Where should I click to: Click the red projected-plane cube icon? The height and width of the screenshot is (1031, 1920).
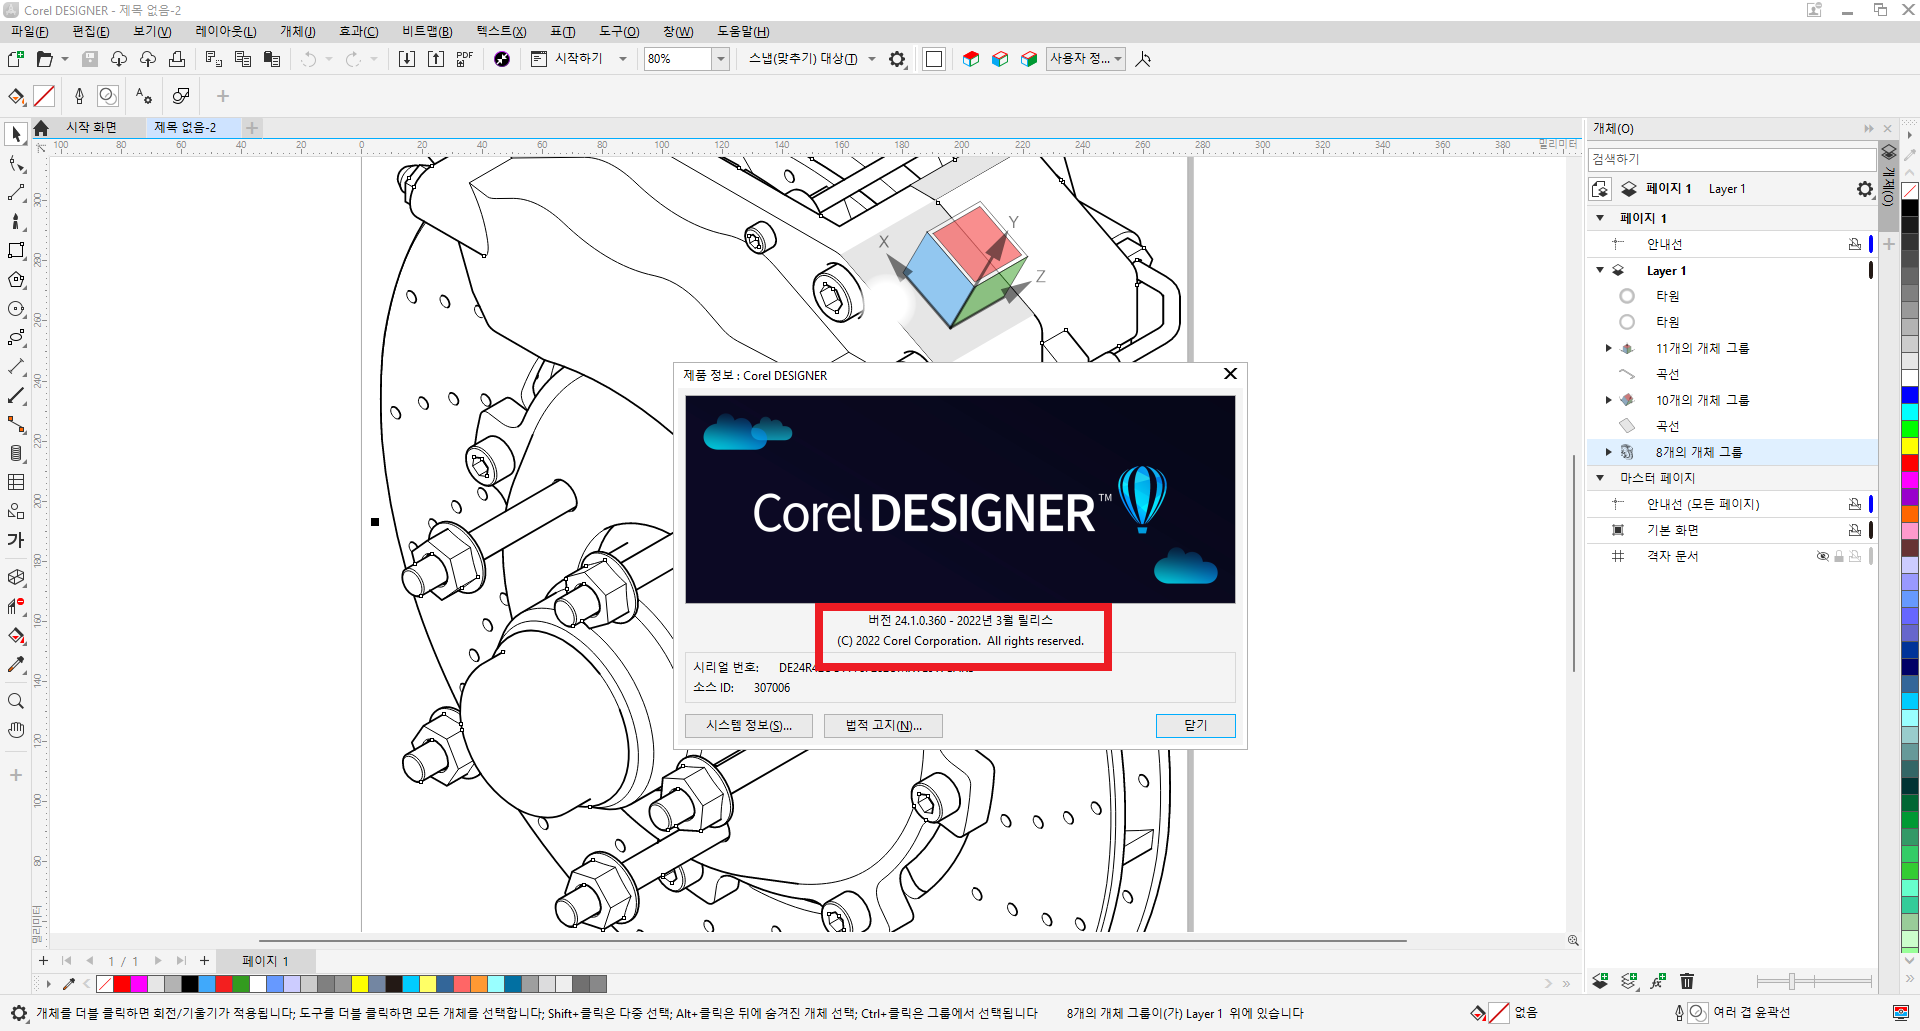pyautogui.click(x=971, y=59)
